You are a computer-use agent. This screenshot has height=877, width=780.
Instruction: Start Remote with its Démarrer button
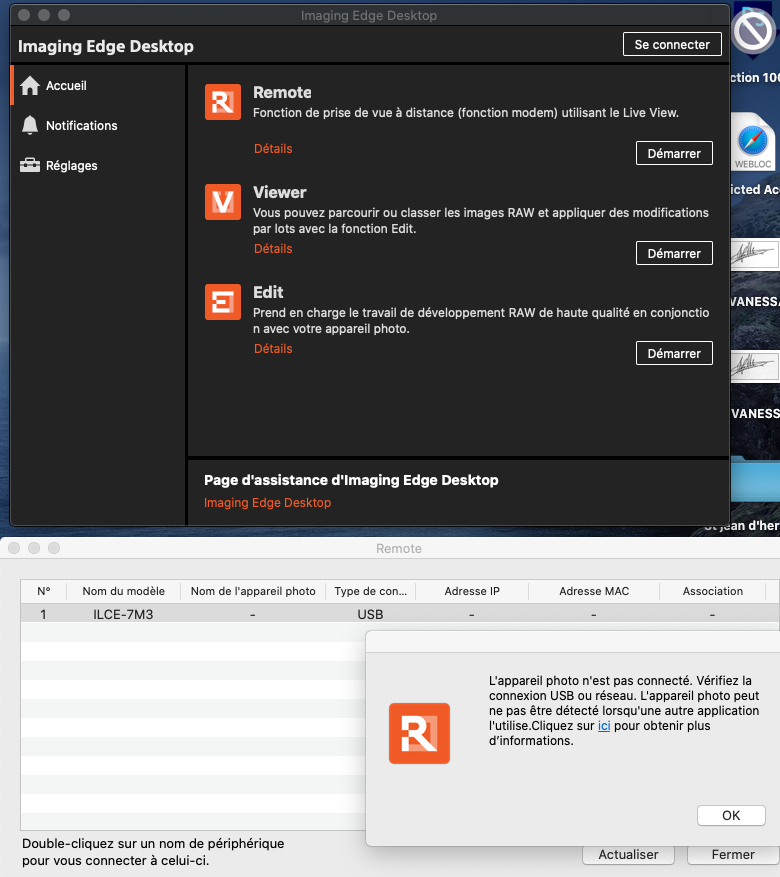click(x=674, y=153)
